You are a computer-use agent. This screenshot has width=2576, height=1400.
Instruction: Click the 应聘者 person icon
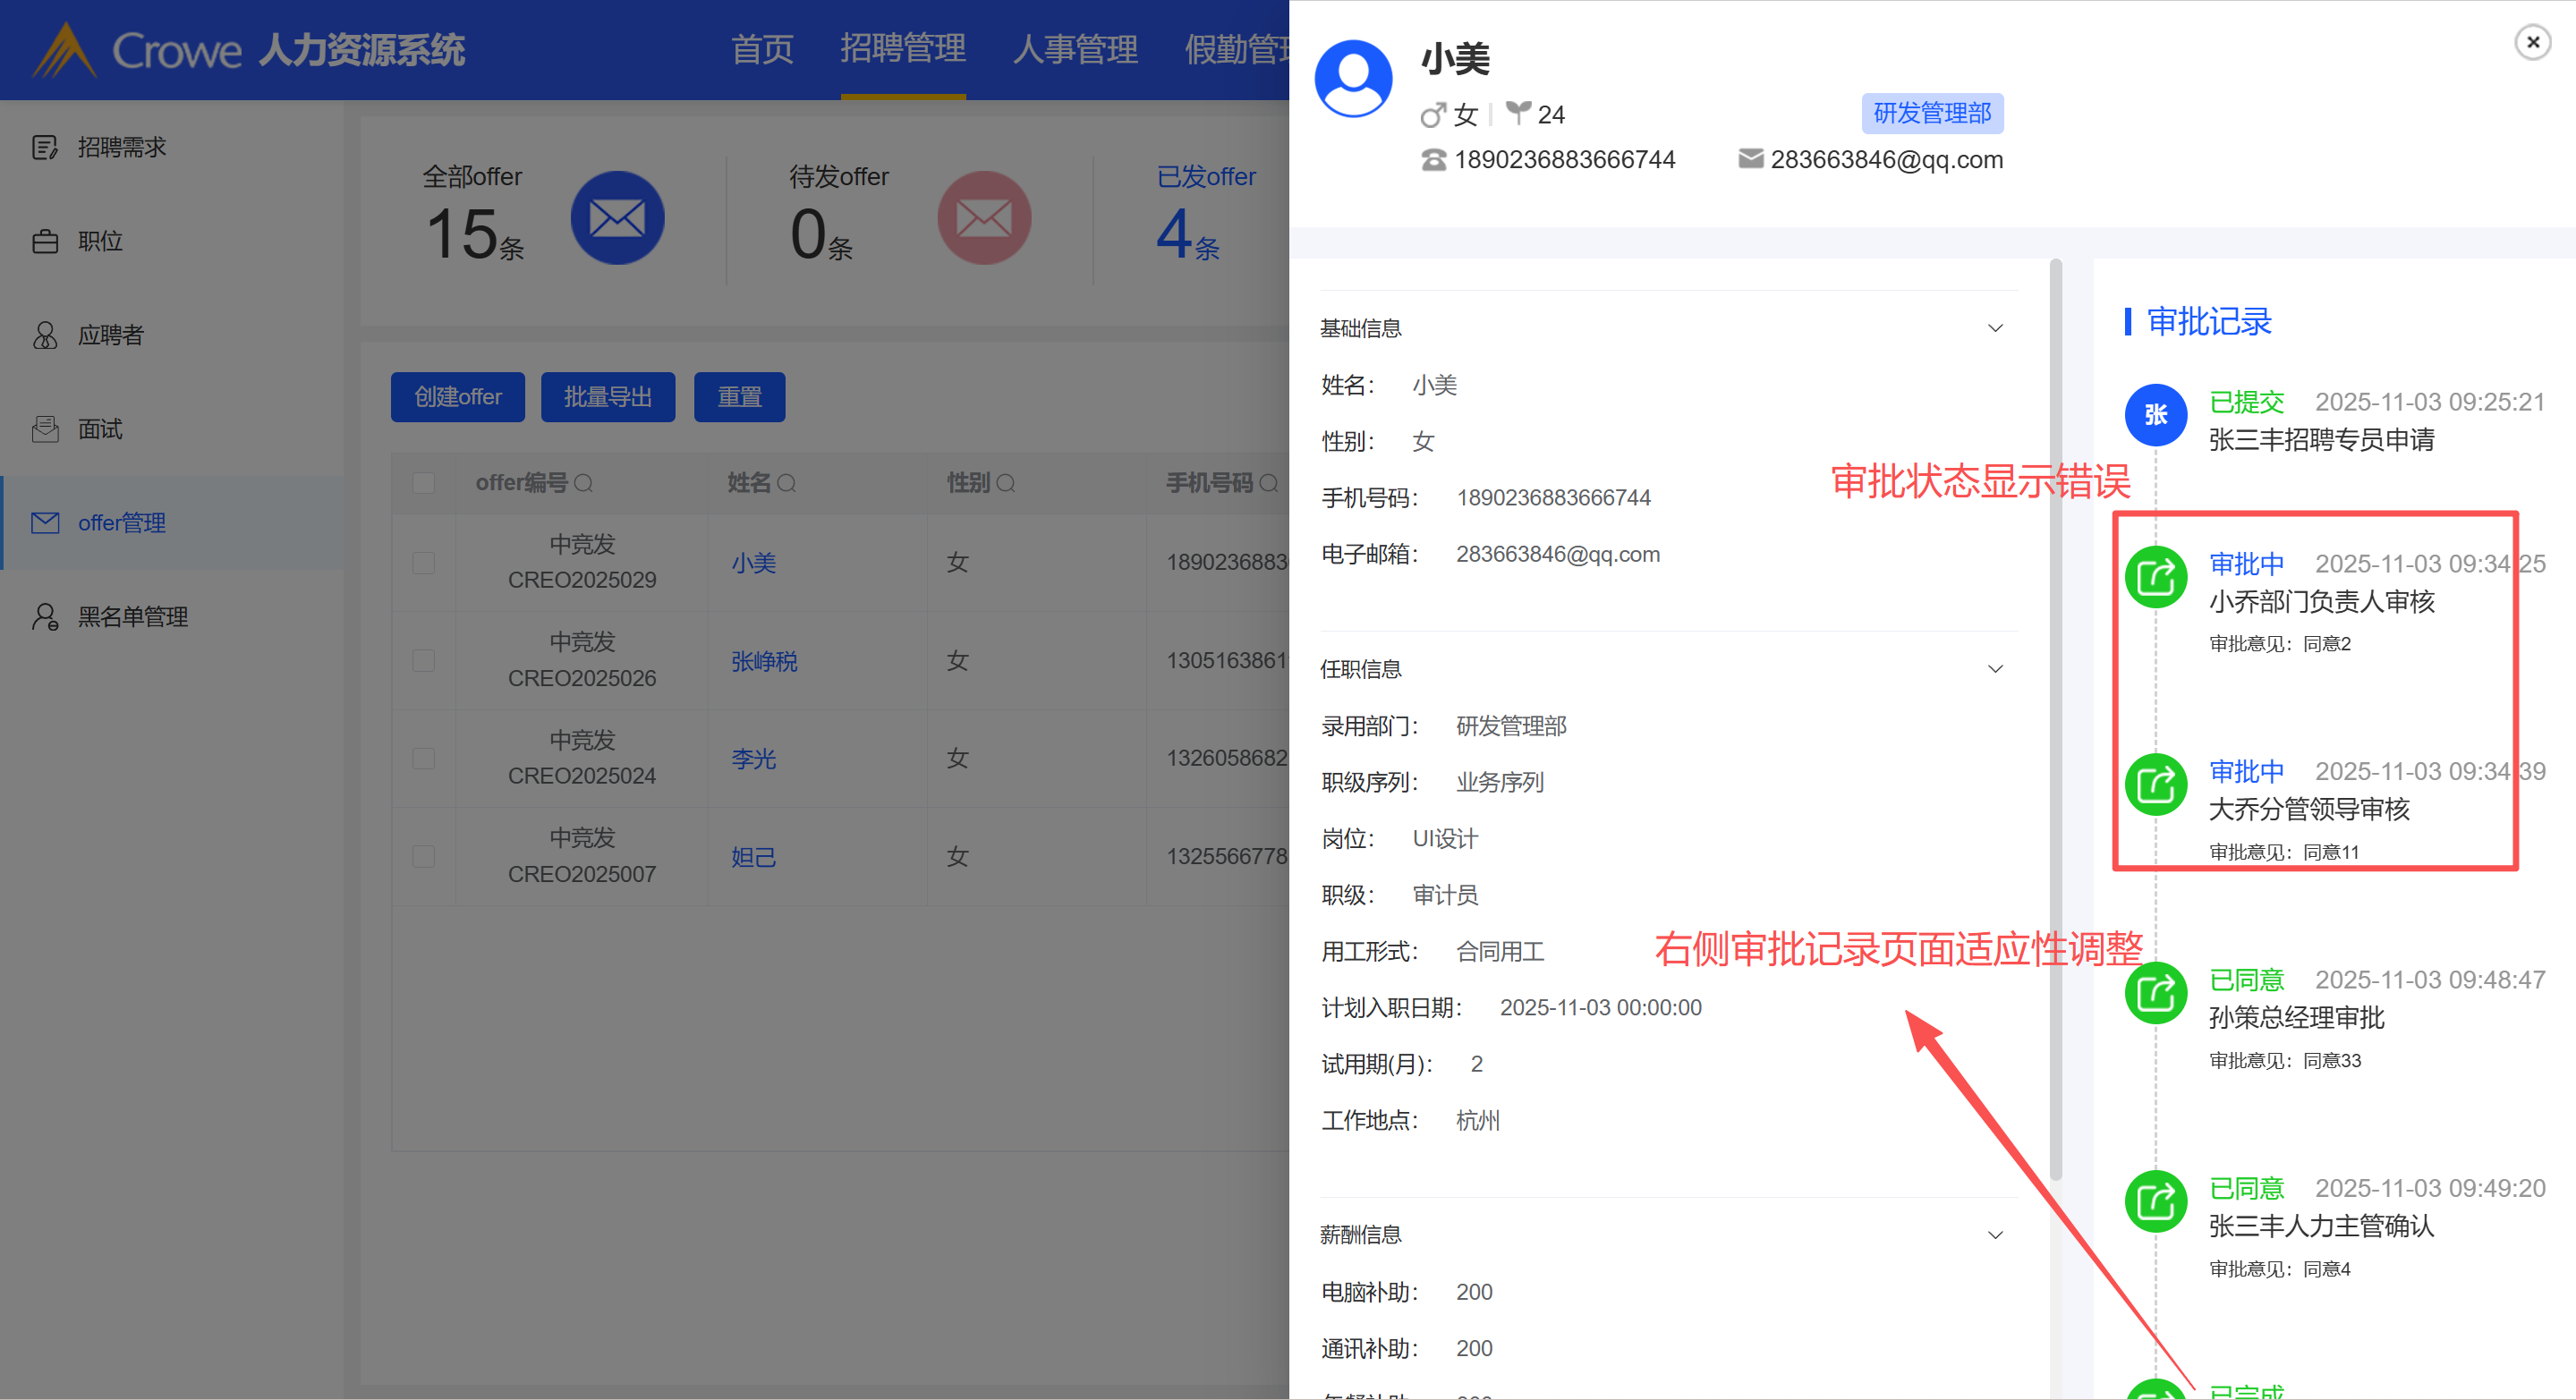[45, 335]
